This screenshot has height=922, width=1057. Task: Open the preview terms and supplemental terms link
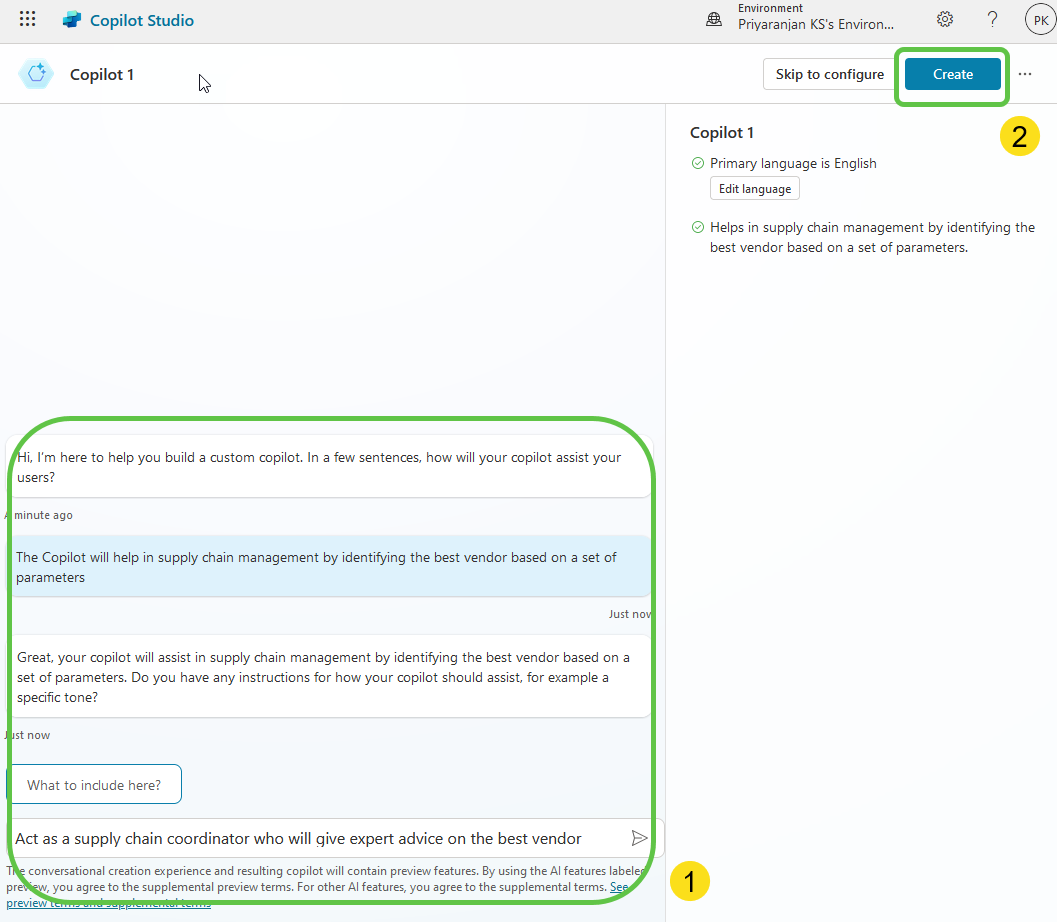click(110, 903)
